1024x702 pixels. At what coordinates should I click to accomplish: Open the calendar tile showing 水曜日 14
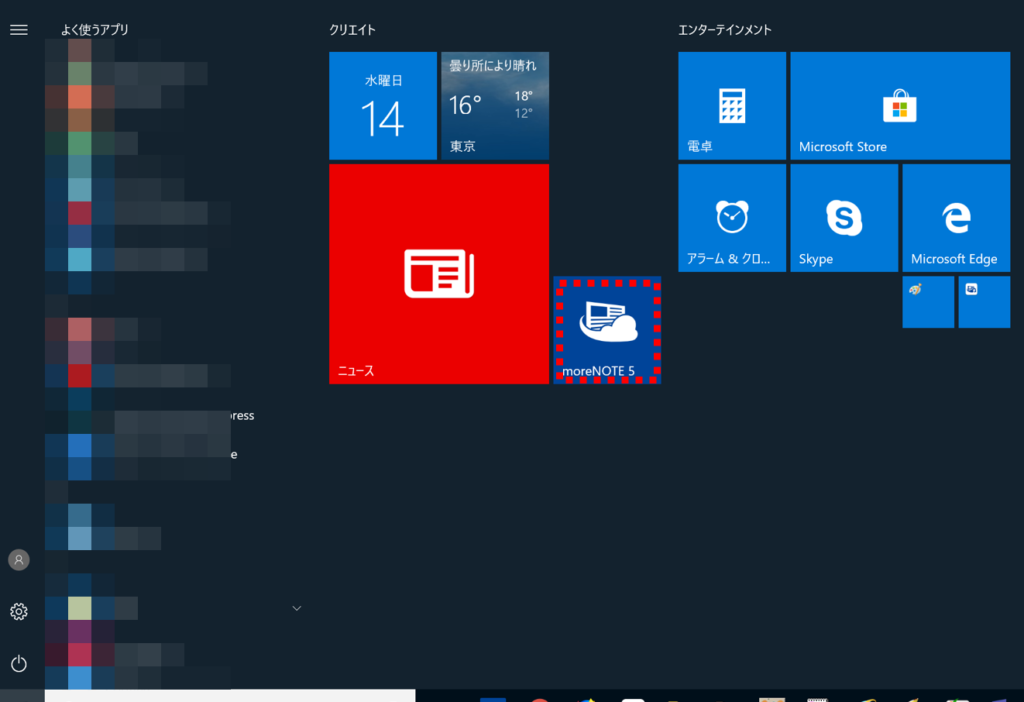[x=383, y=106]
